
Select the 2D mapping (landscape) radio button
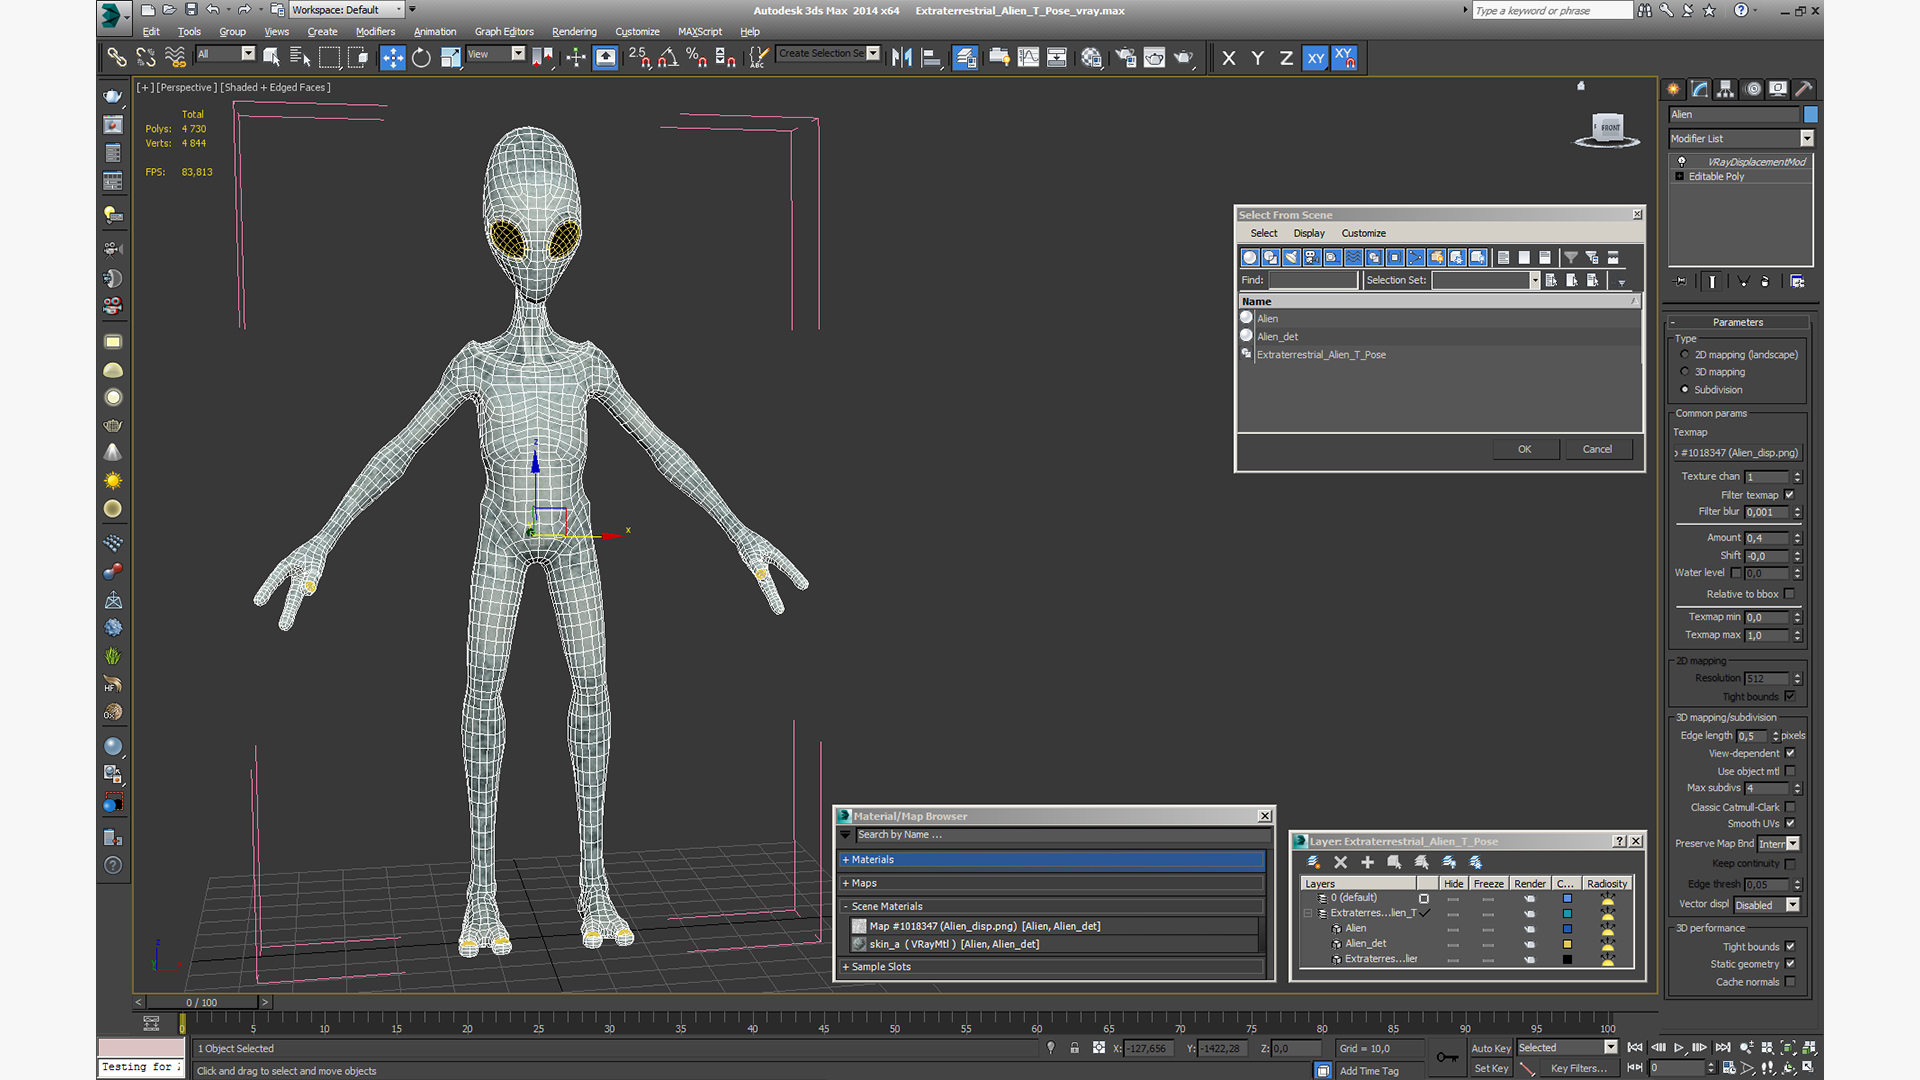pyautogui.click(x=1685, y=355)
